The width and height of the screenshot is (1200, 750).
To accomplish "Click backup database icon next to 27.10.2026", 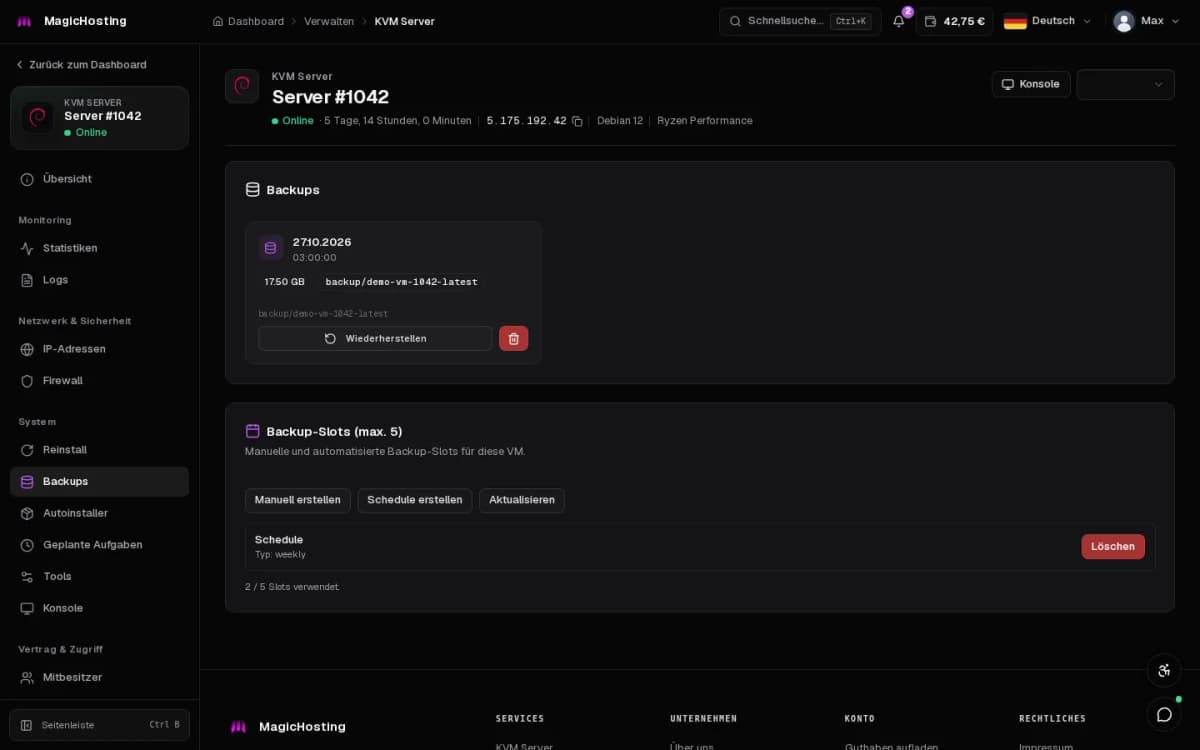I will [270, 248].
